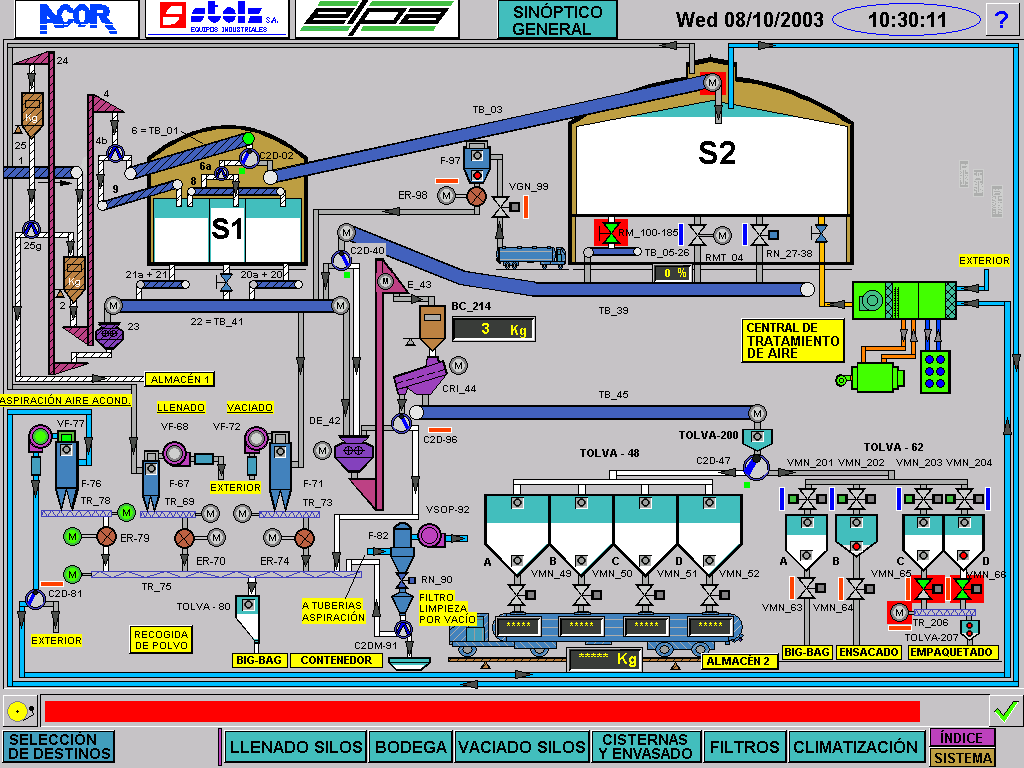1024x768 pixels.
Task: Acknowledge alarm with green checkmark button
Action: [x=1004, y=711]
